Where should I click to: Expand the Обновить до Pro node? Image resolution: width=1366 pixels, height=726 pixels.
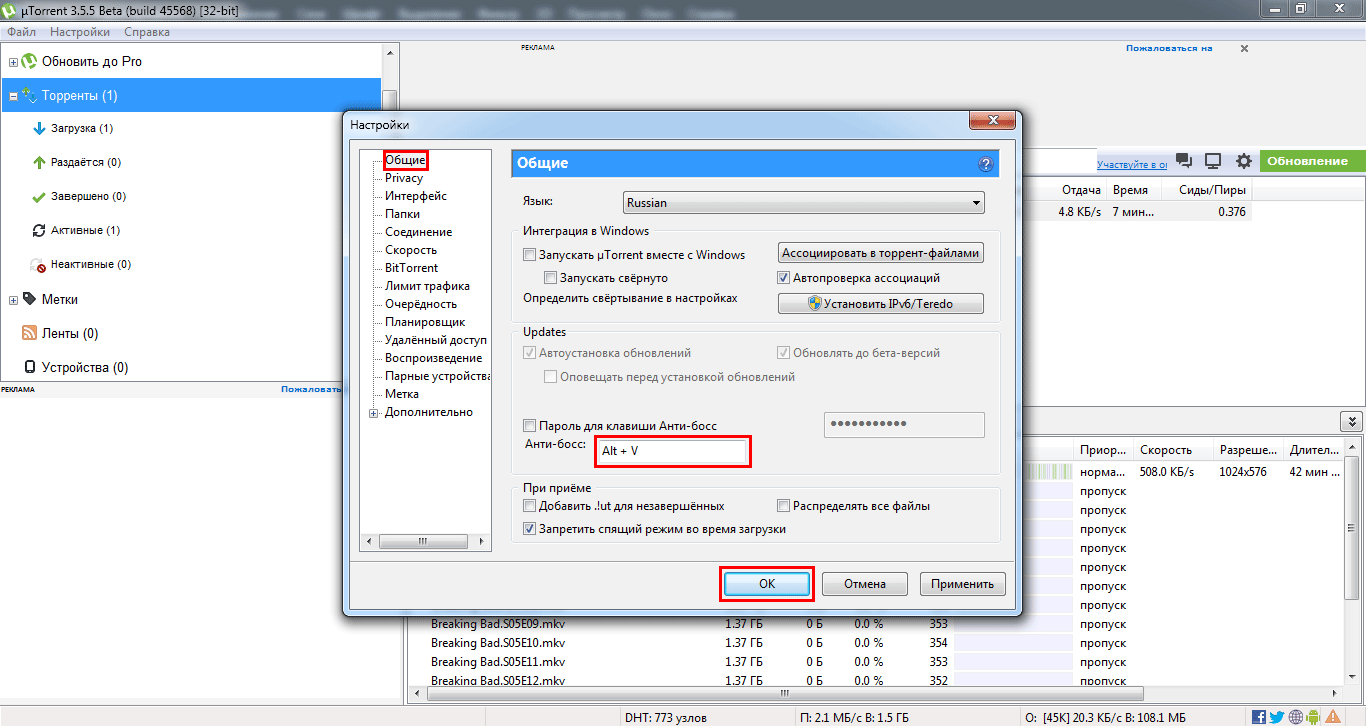[13, 62]
